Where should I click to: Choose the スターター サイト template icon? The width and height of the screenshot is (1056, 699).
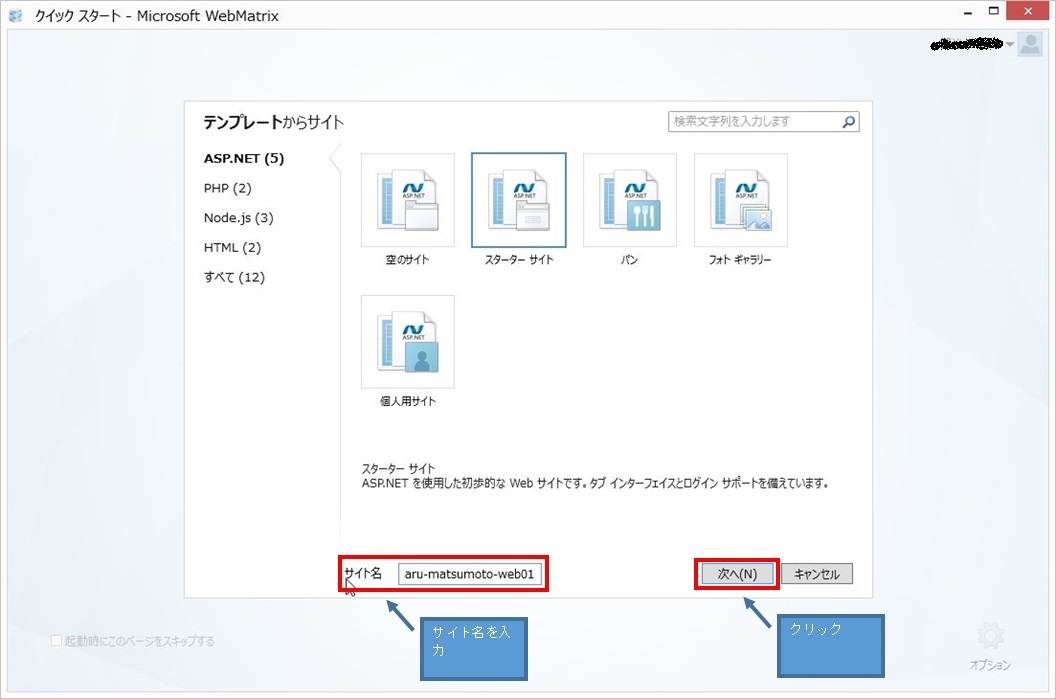click(519, 200)
